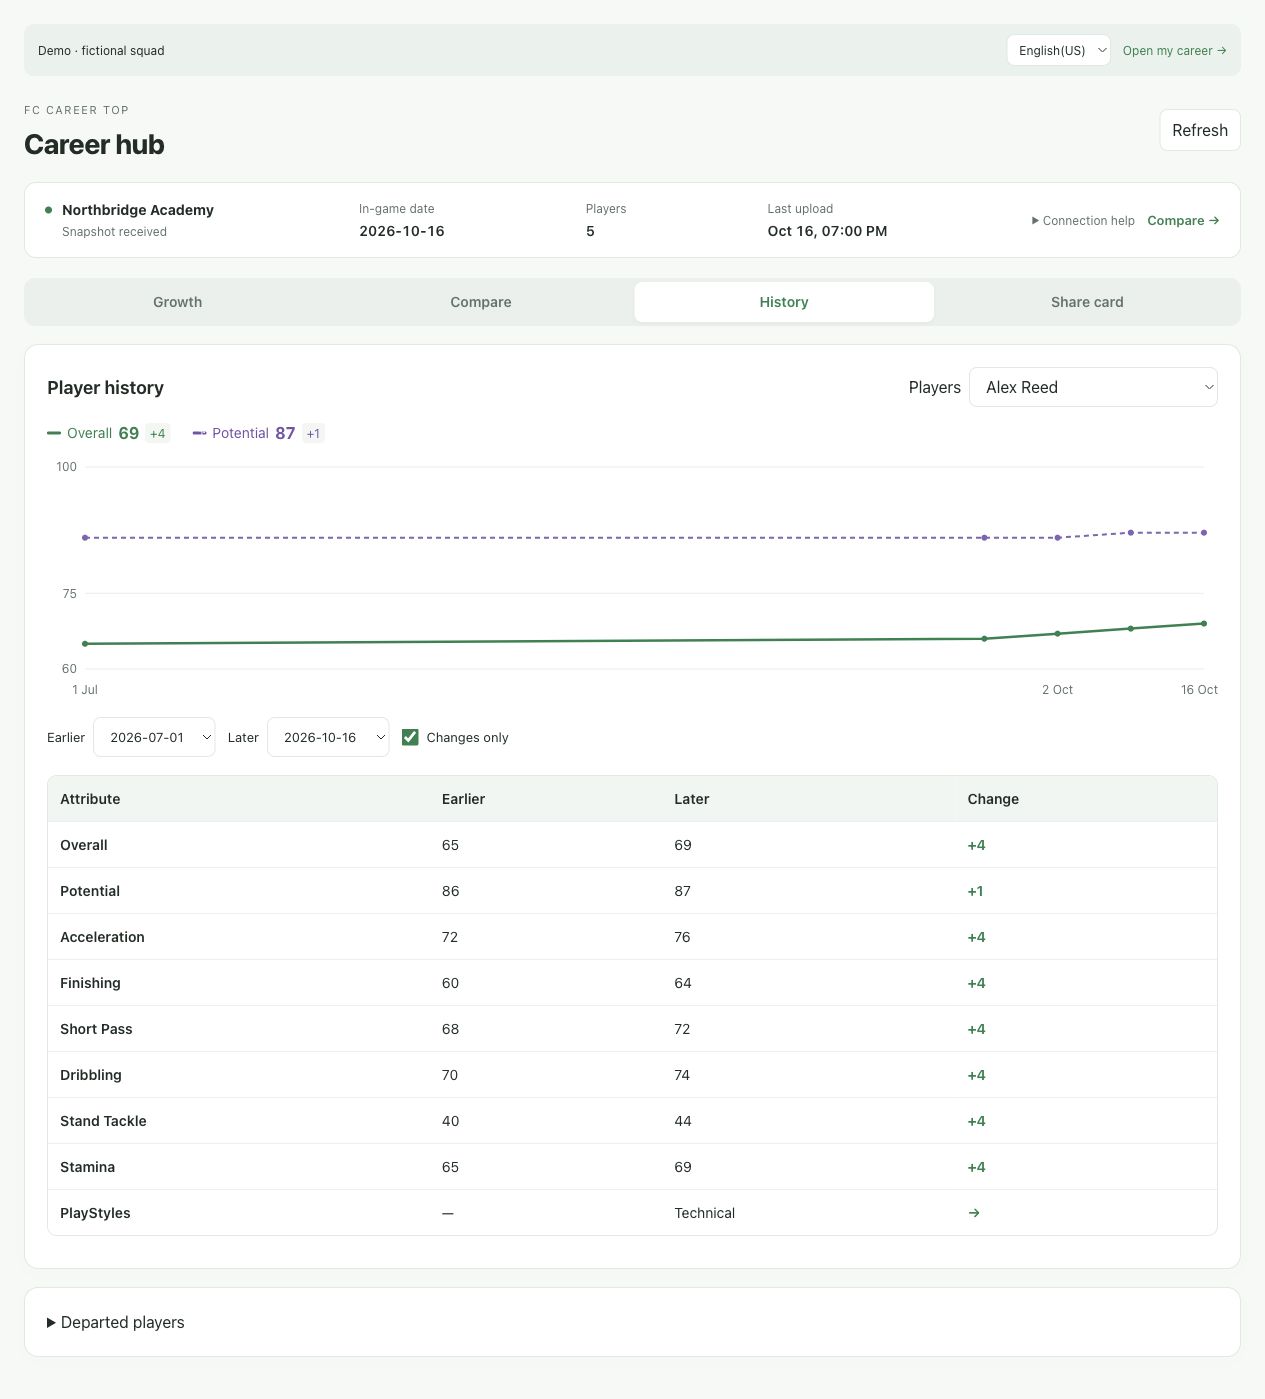
Task: Open the Later date dropdown
Action: (328, 737)
